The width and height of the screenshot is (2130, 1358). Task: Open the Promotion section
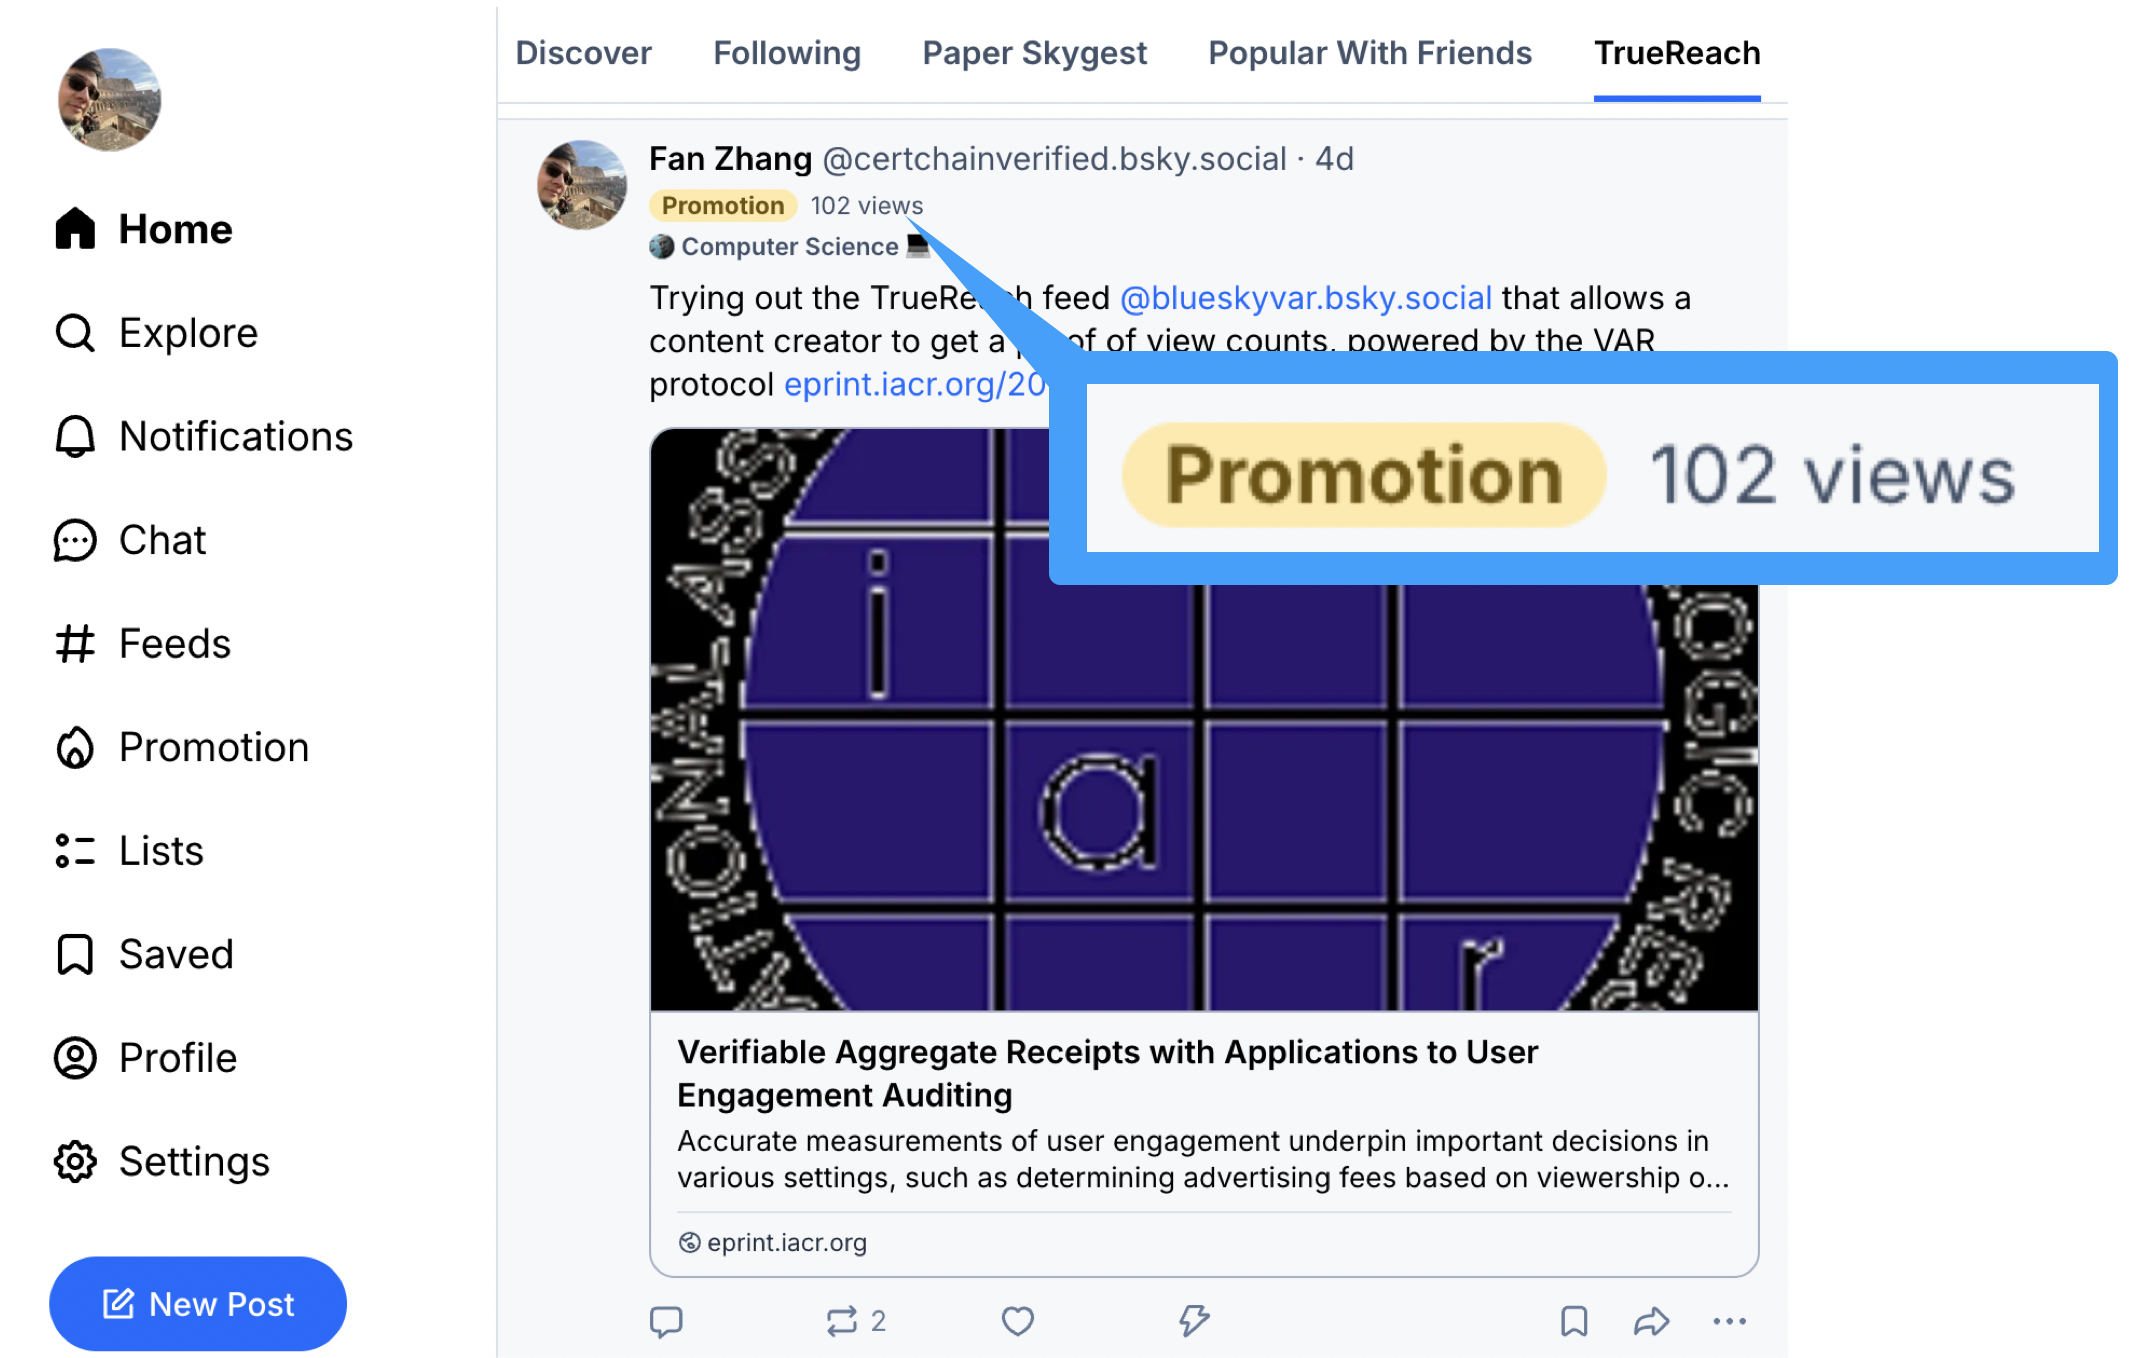213,747
